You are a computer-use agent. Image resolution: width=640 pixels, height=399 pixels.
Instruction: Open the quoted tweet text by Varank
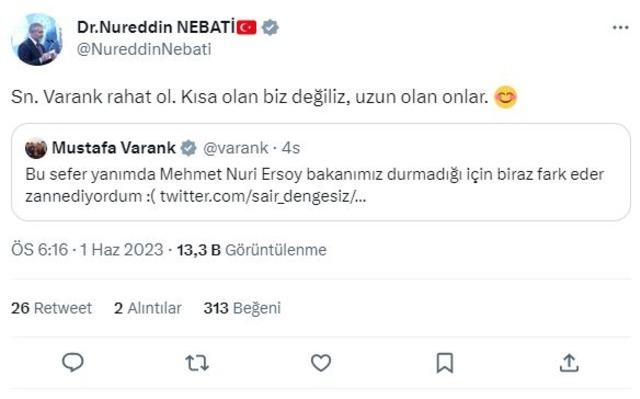[314, 185]
